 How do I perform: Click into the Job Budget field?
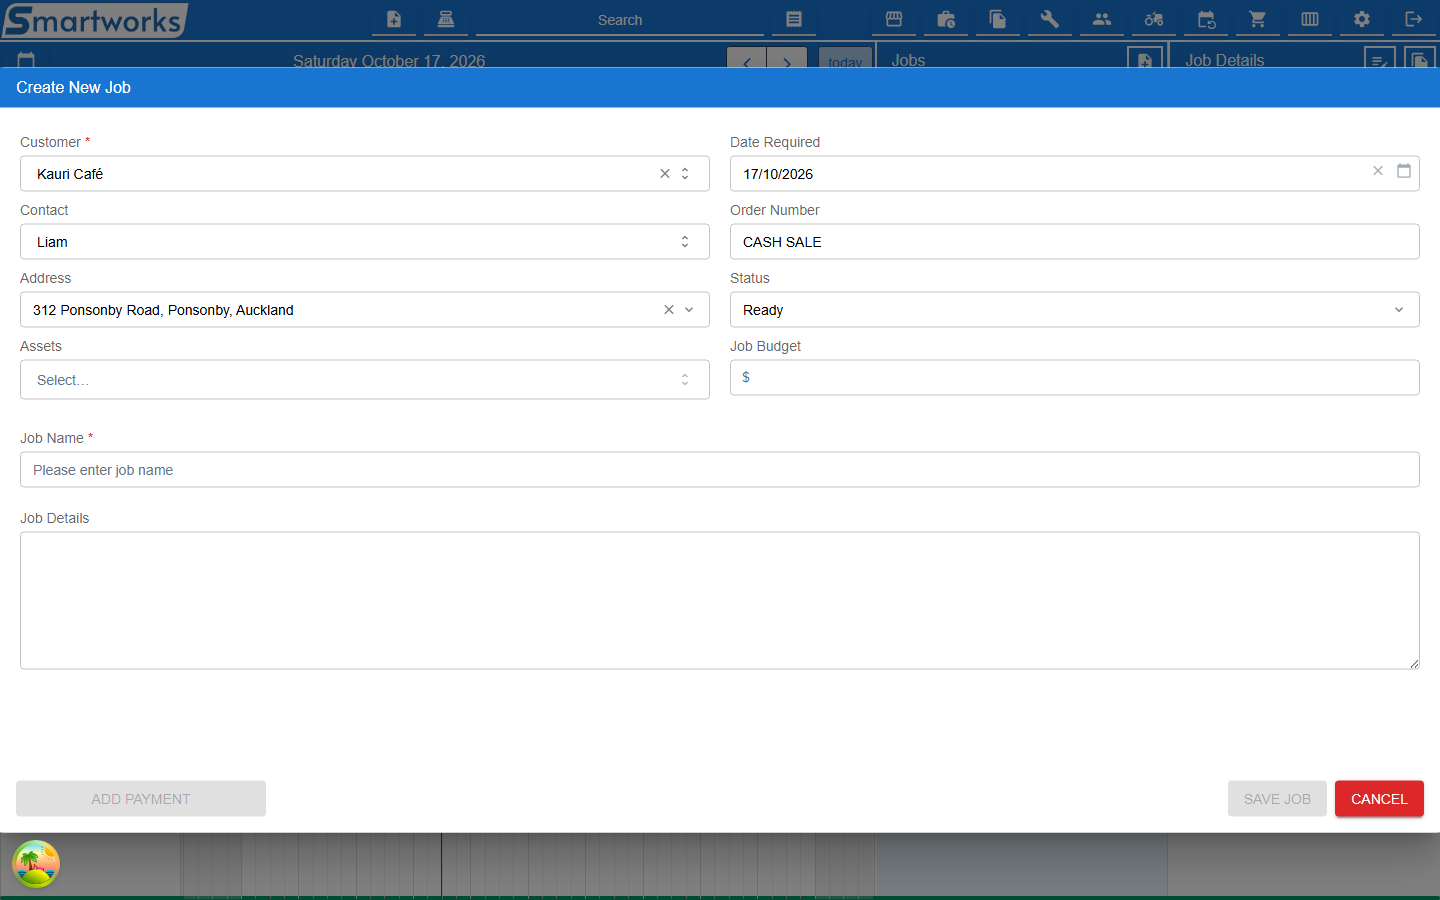1075,378
